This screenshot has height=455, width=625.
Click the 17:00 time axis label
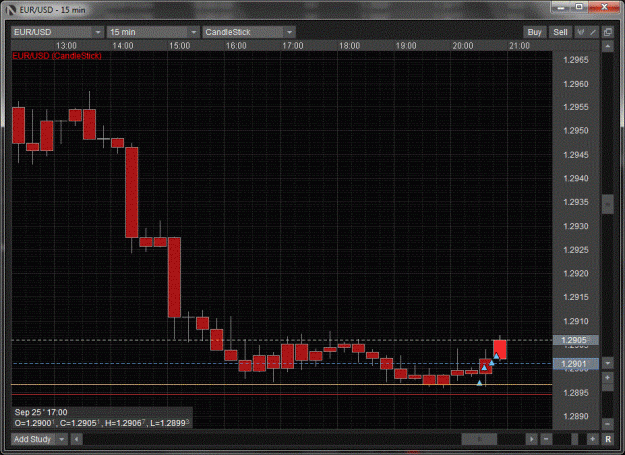(293, 46)
